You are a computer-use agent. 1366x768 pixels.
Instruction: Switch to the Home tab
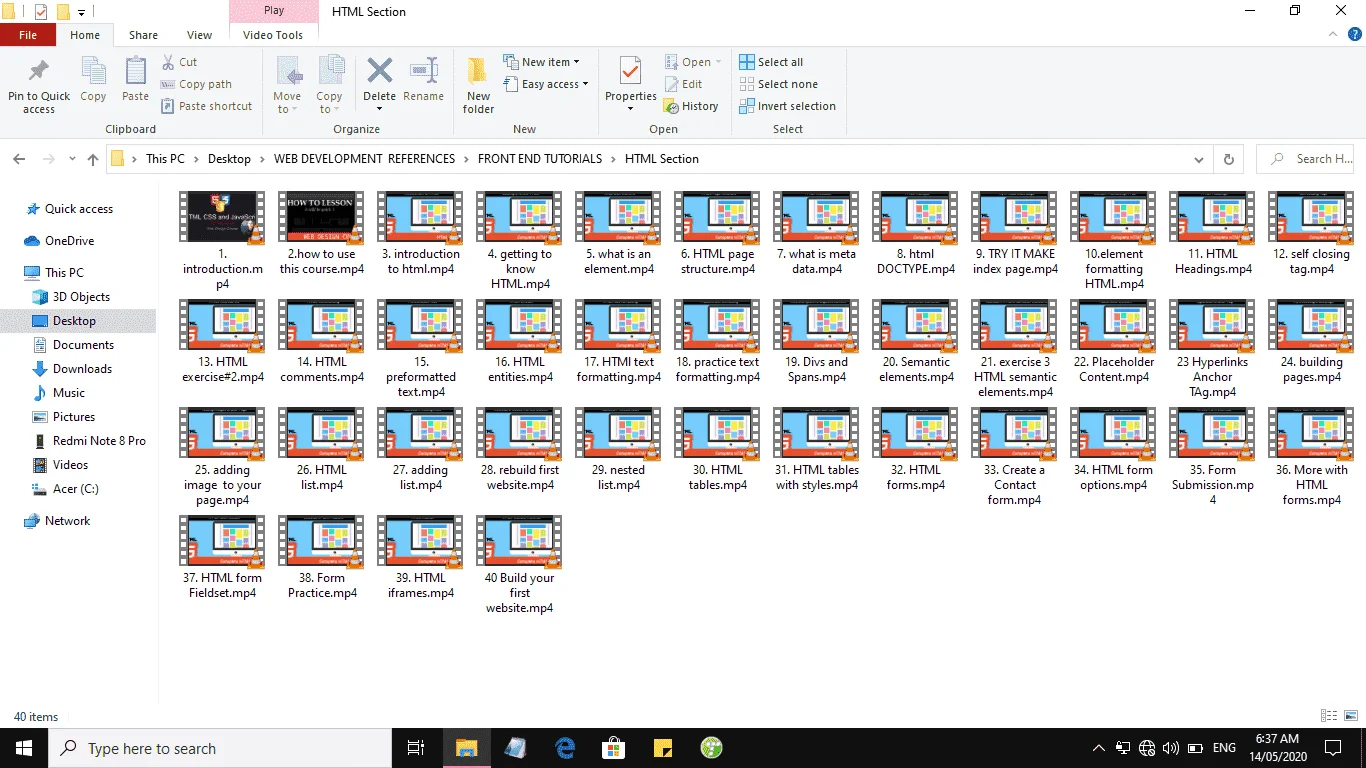(85, 35)
